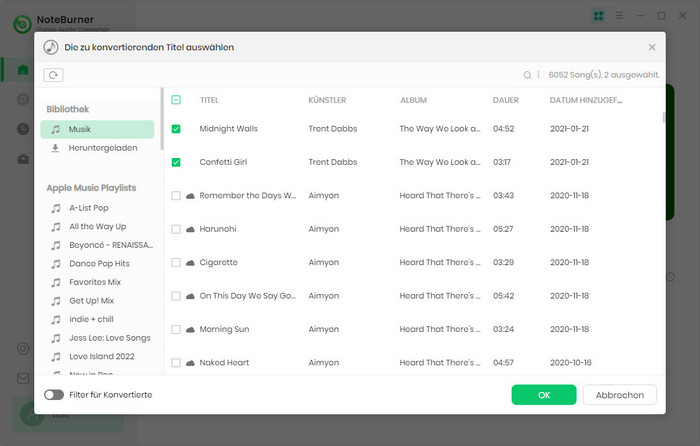Click the cloud icon beside Morning Sun
This screenshot has width=700, height=446.
point(190,329)
